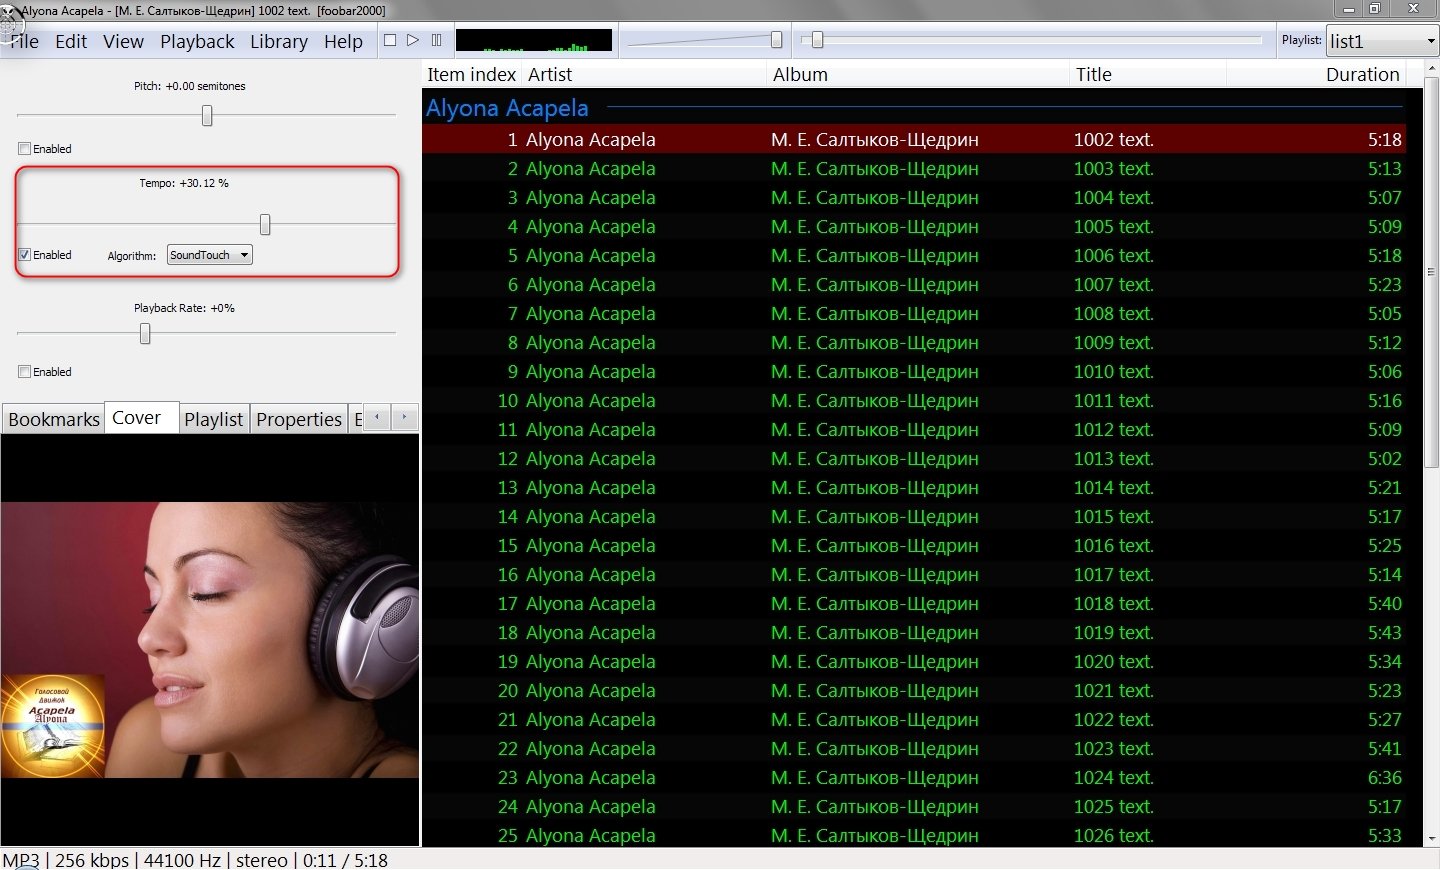This screenshot has width=1440, height=870.
Task: Switch to the Bookmarks tab
Action: 54,419
